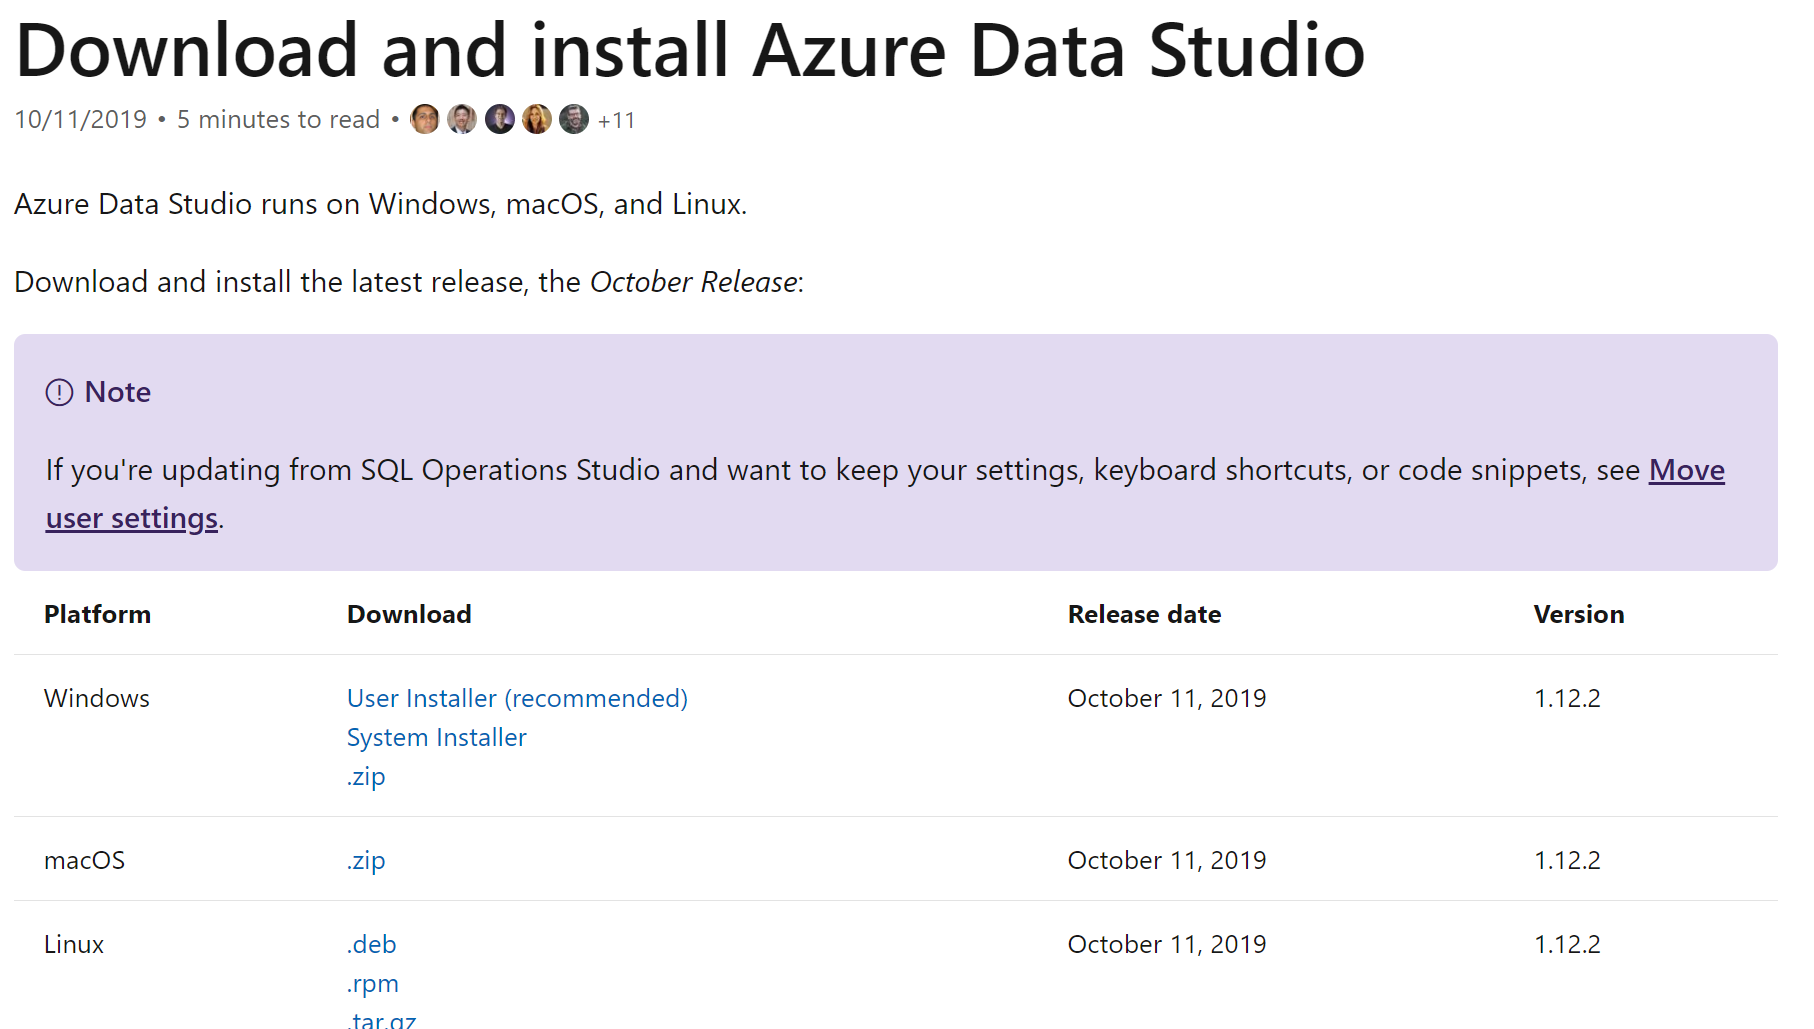The height and width of the screenshot is (1029, 1814).
Task: Click the fourth author avatar icon
Action: [536, 119]
